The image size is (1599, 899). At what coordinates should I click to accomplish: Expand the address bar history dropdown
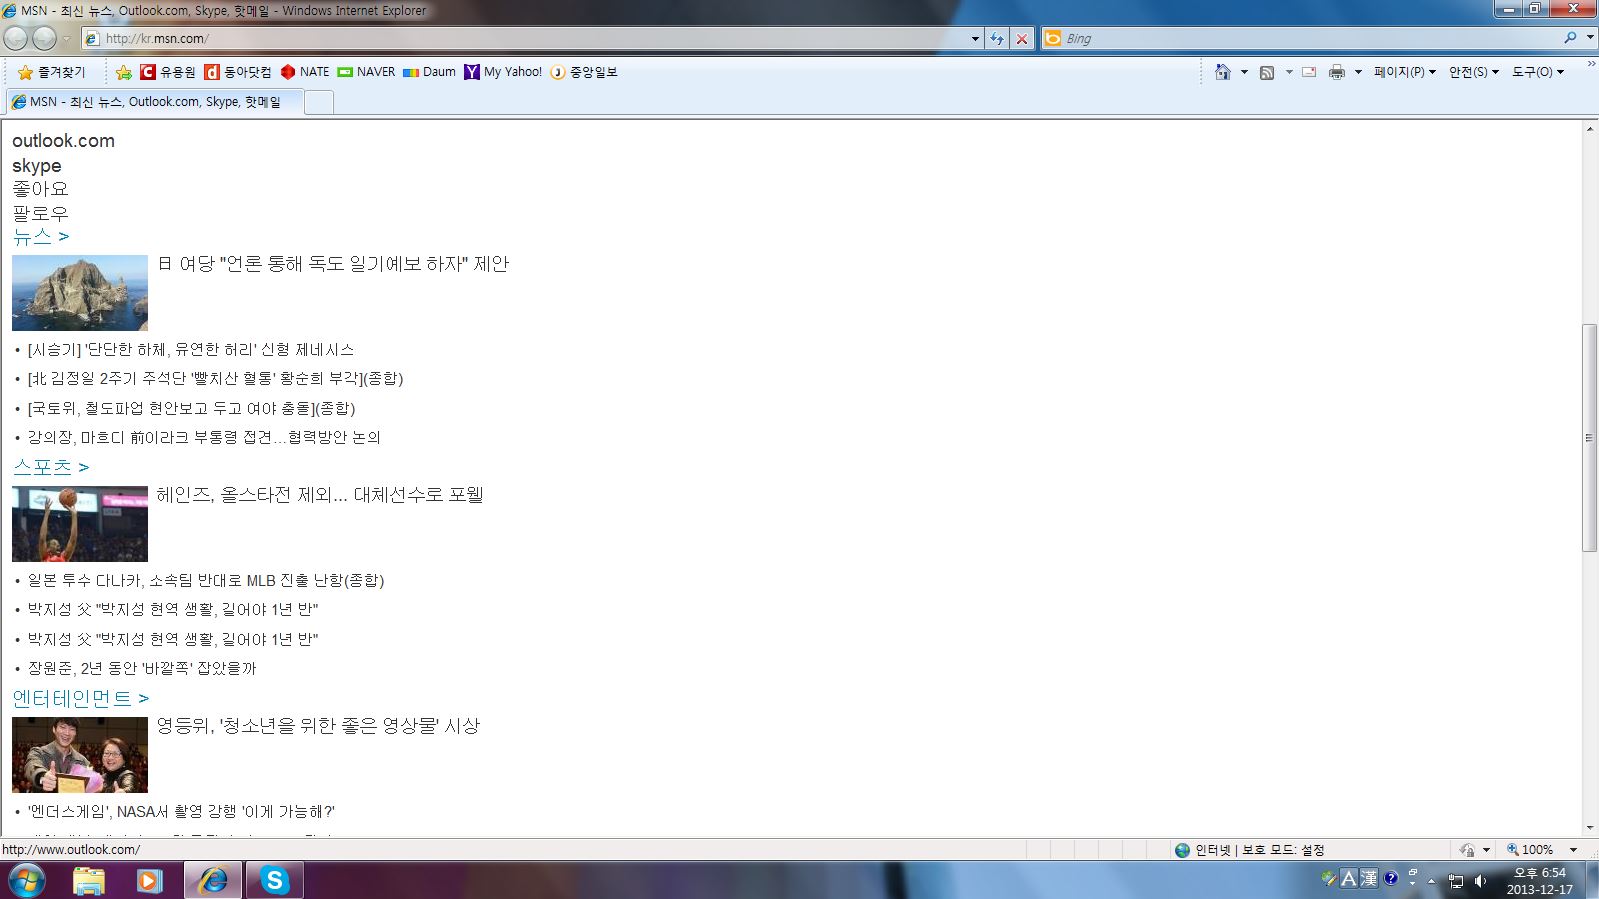coord(975,38)
